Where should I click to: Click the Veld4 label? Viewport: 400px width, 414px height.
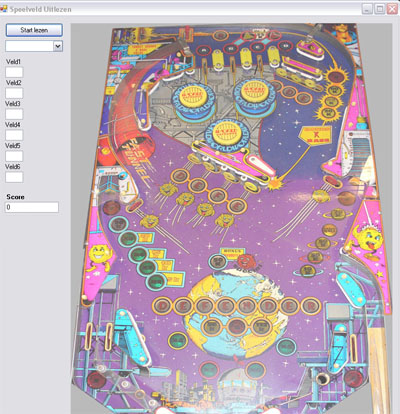click(13, 125)
